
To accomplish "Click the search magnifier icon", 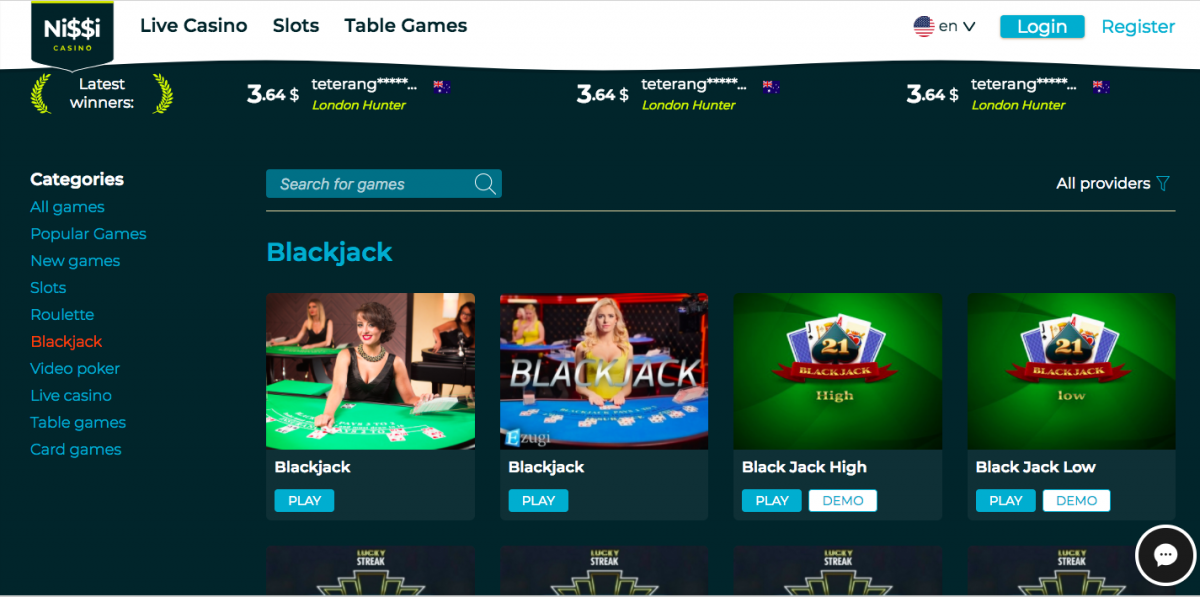I will click(485, 184).
